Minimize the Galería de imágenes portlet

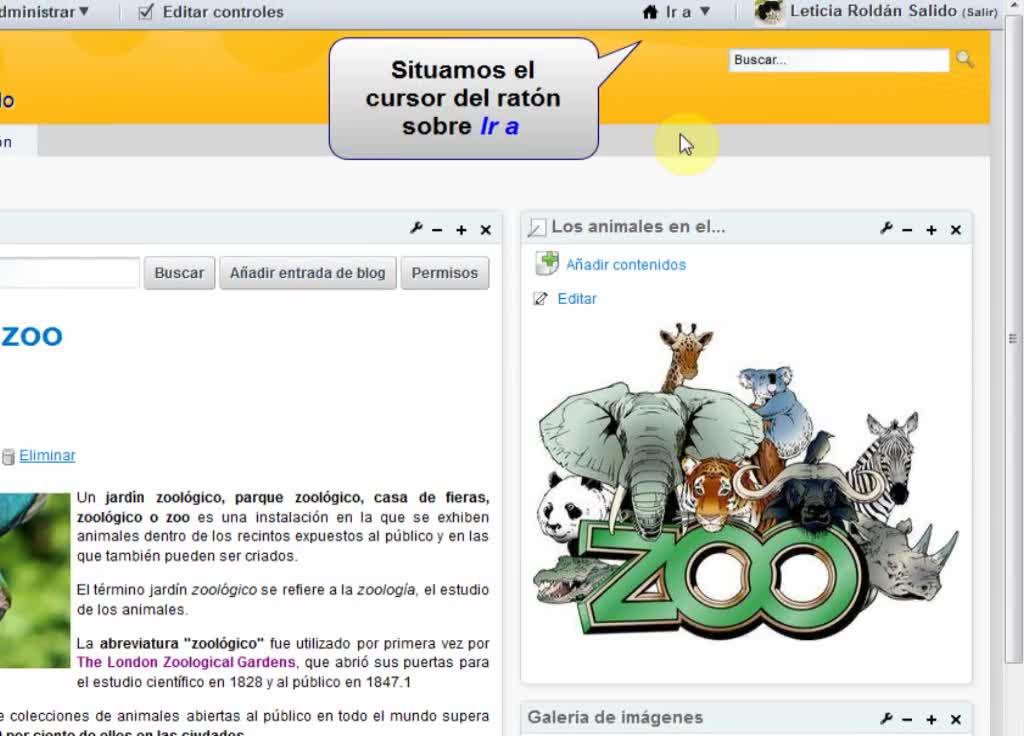tap(907, 720)
